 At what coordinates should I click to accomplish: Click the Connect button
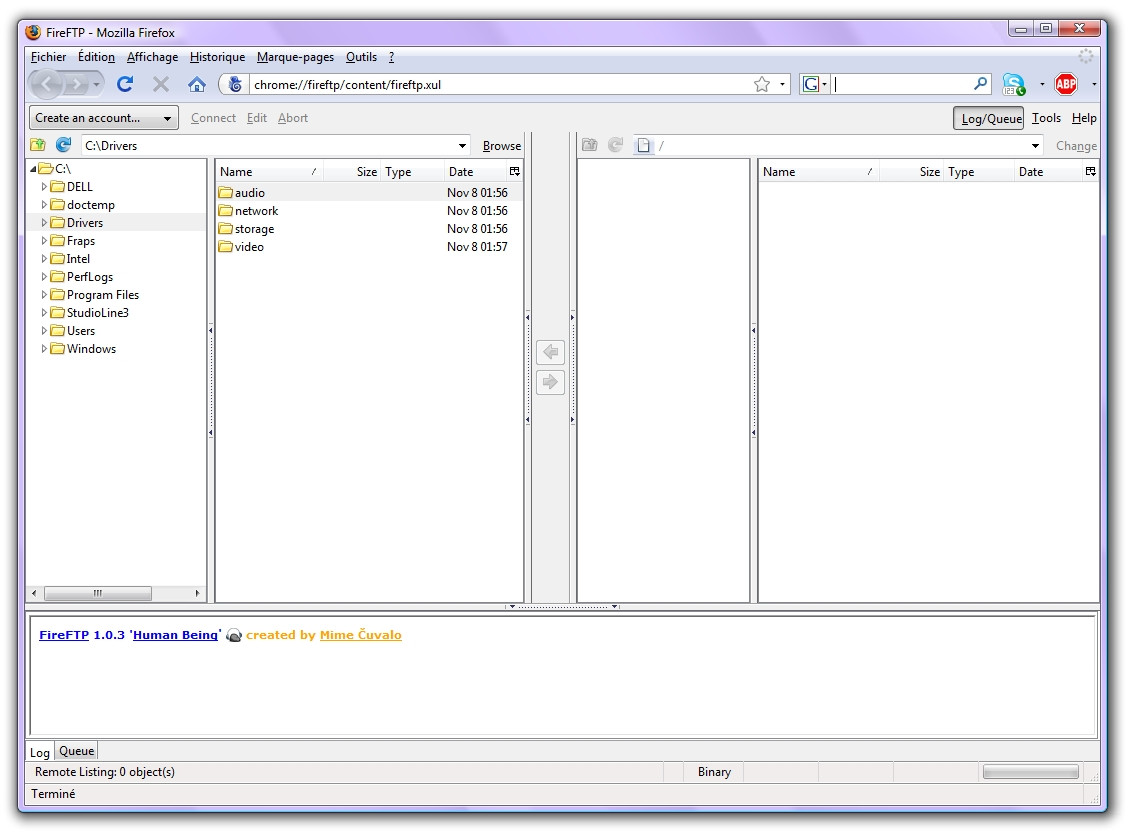click(214, 118)
